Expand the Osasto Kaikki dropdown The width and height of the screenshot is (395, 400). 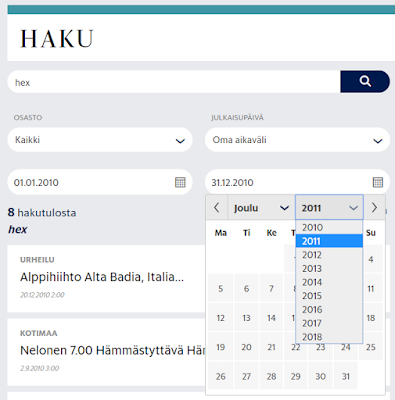pyautogui.click(x=100, y=140)
